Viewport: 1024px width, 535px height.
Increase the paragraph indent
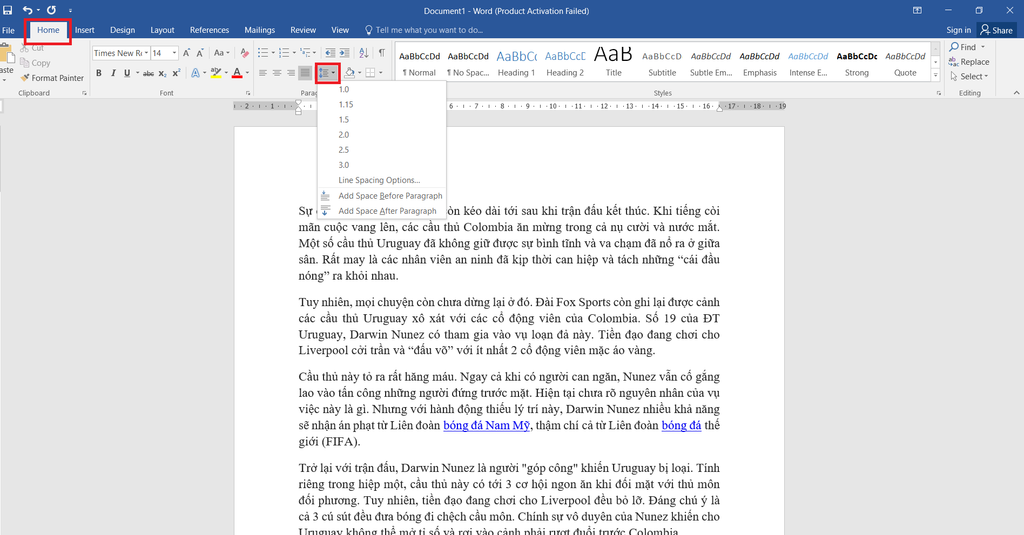click(344, 53)
